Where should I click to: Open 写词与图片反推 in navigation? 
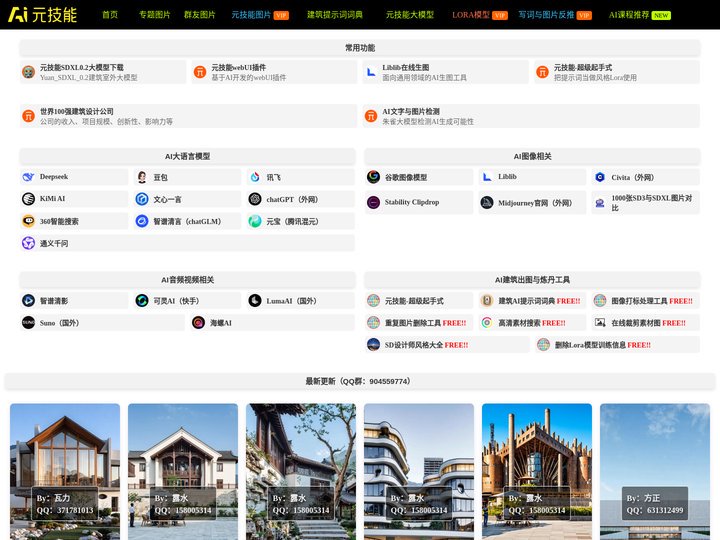pos(555,15)
